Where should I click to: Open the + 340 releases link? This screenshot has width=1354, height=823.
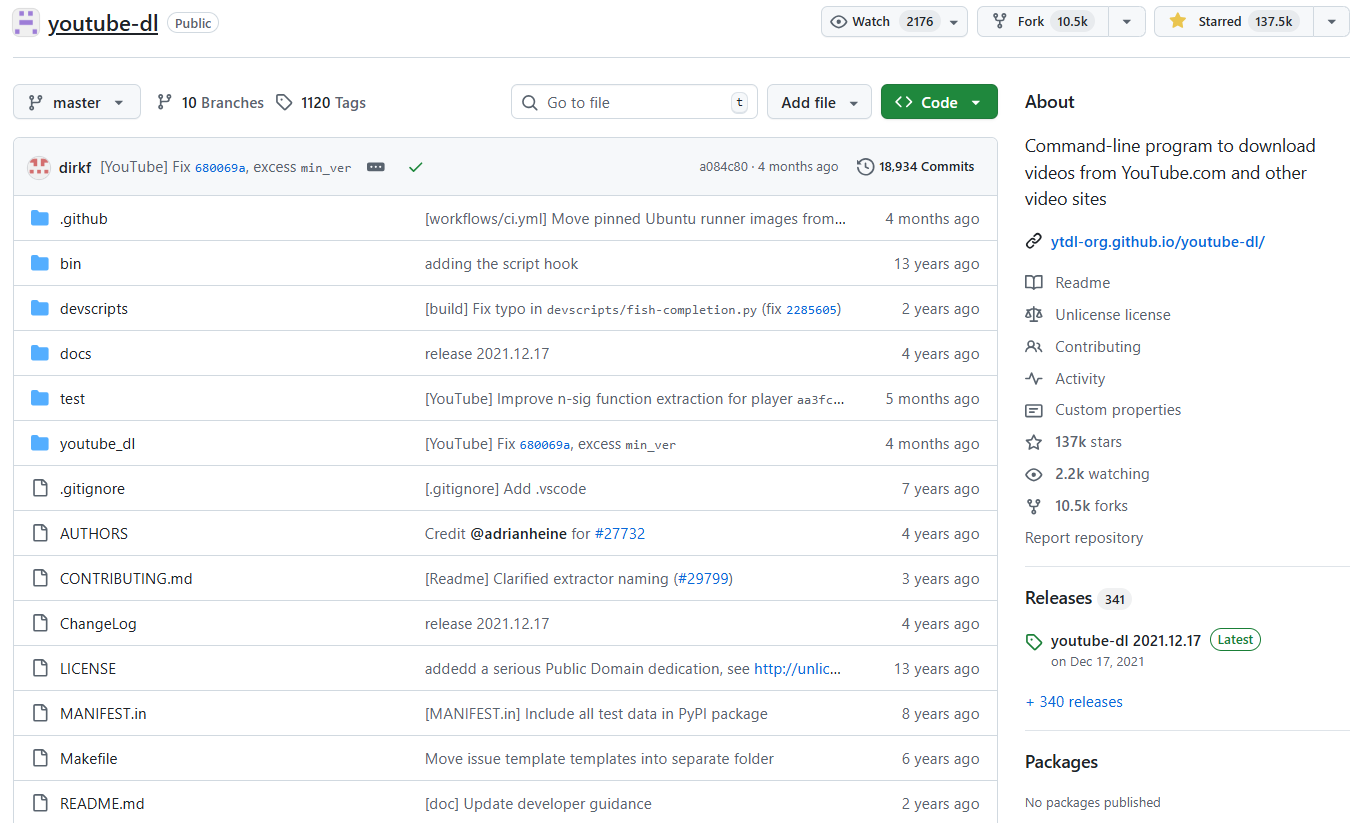tap(1074, 702)
